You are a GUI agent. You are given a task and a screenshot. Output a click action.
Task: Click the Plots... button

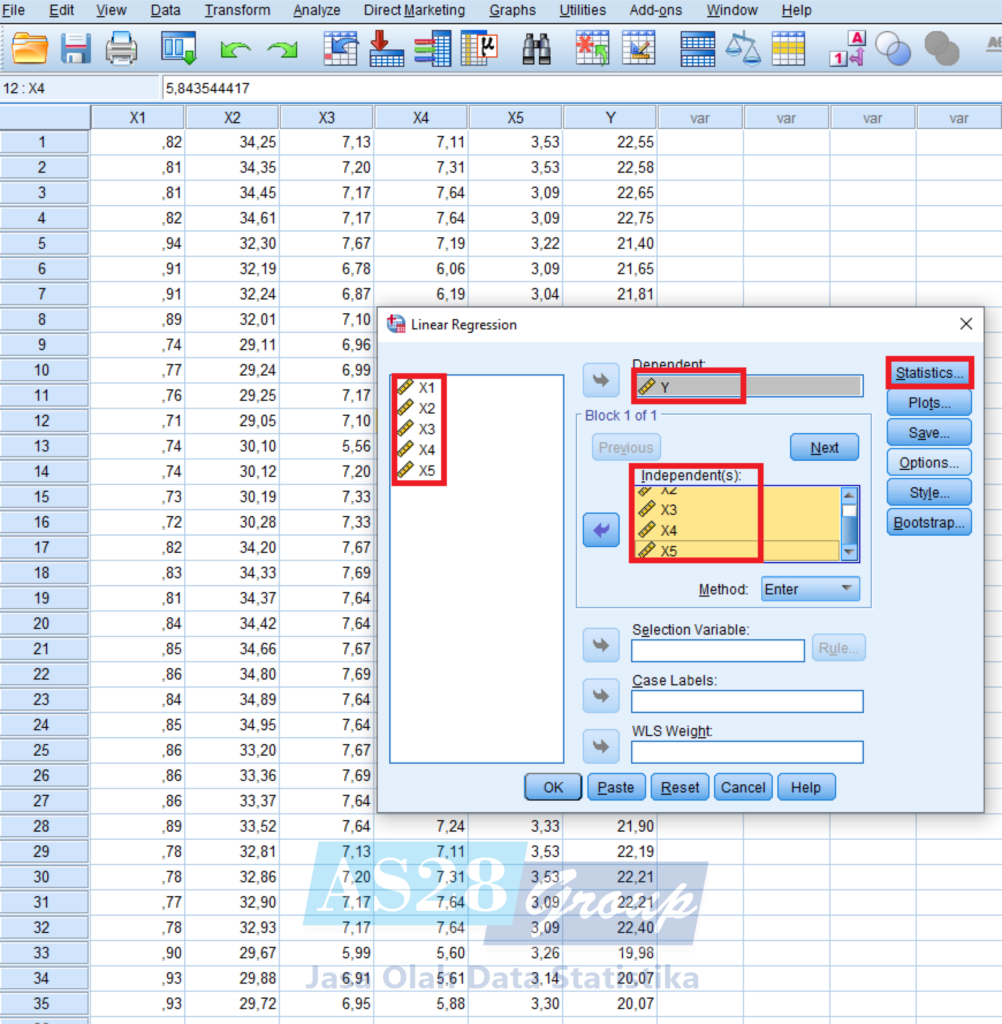pyautogui.click(x=929, y=403)
